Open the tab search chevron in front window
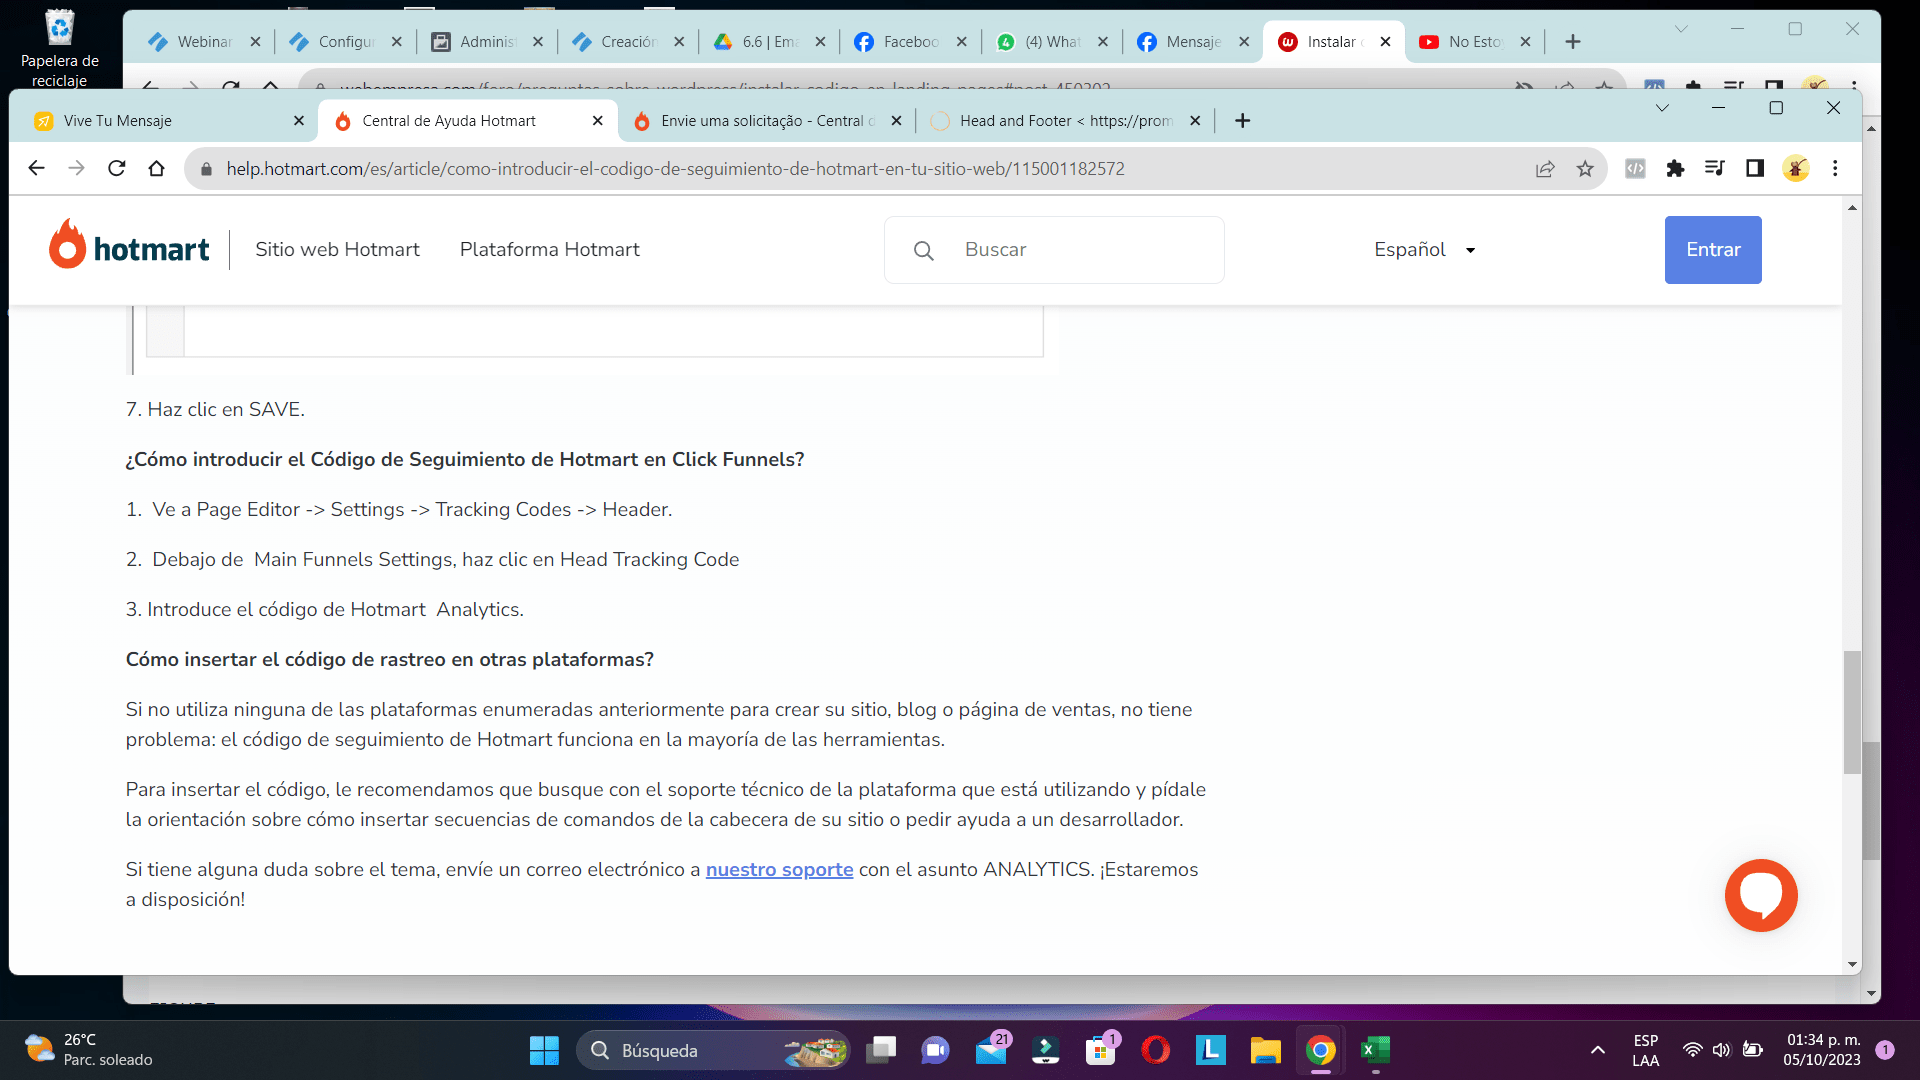 1662,108
